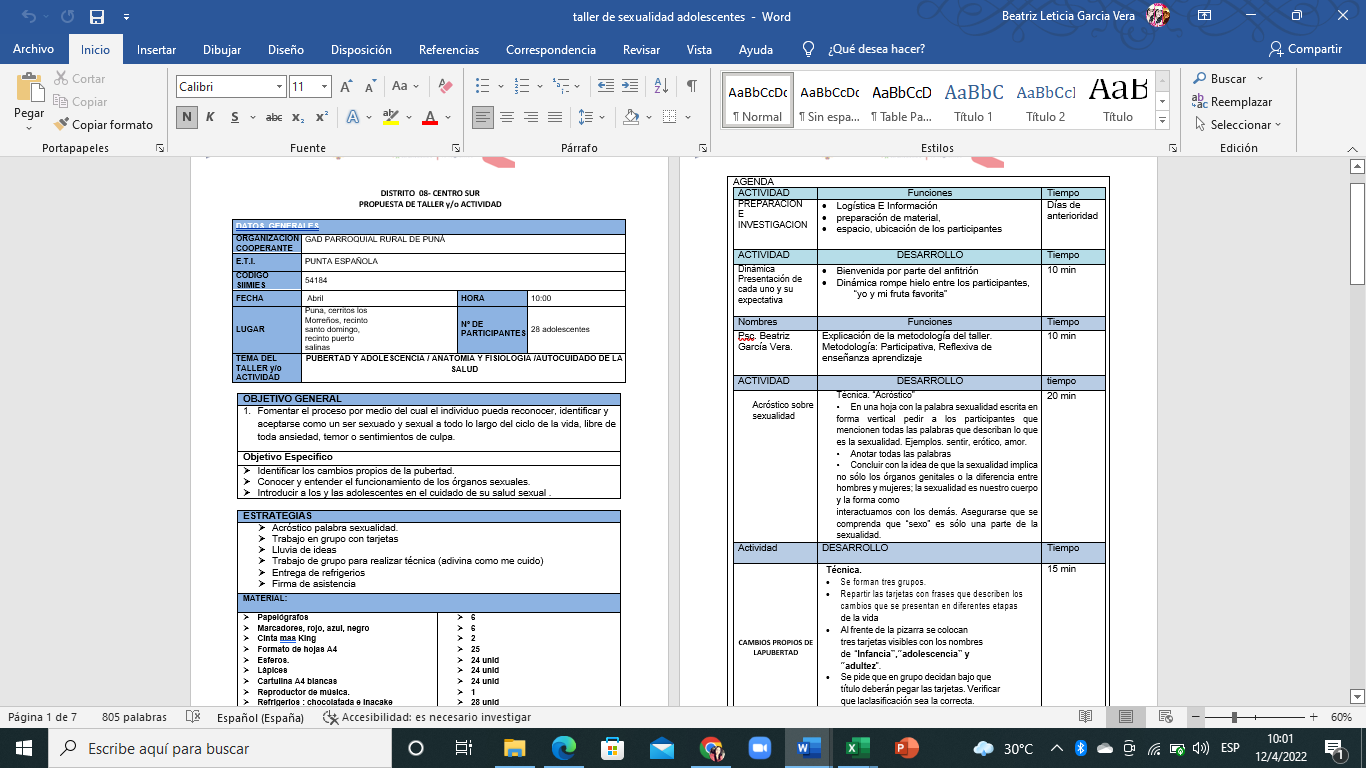Select the Copiar formato painter tool

(x=105, y=125)
